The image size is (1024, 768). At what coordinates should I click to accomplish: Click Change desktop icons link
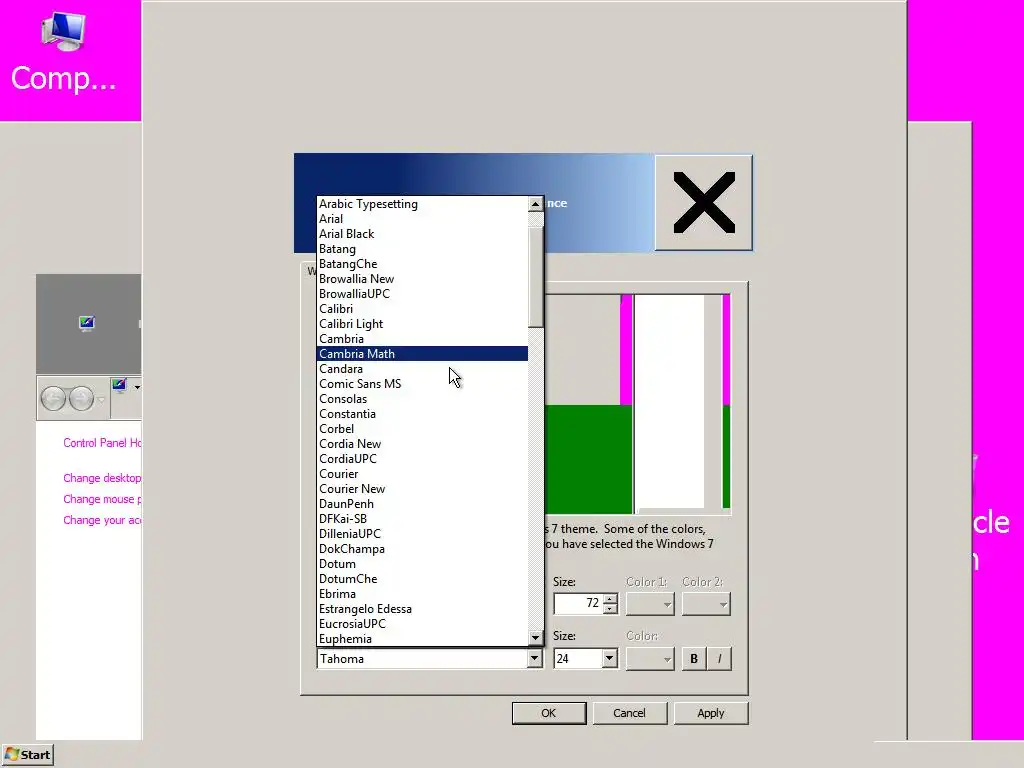pyautogui.click(x=102, y=478)
